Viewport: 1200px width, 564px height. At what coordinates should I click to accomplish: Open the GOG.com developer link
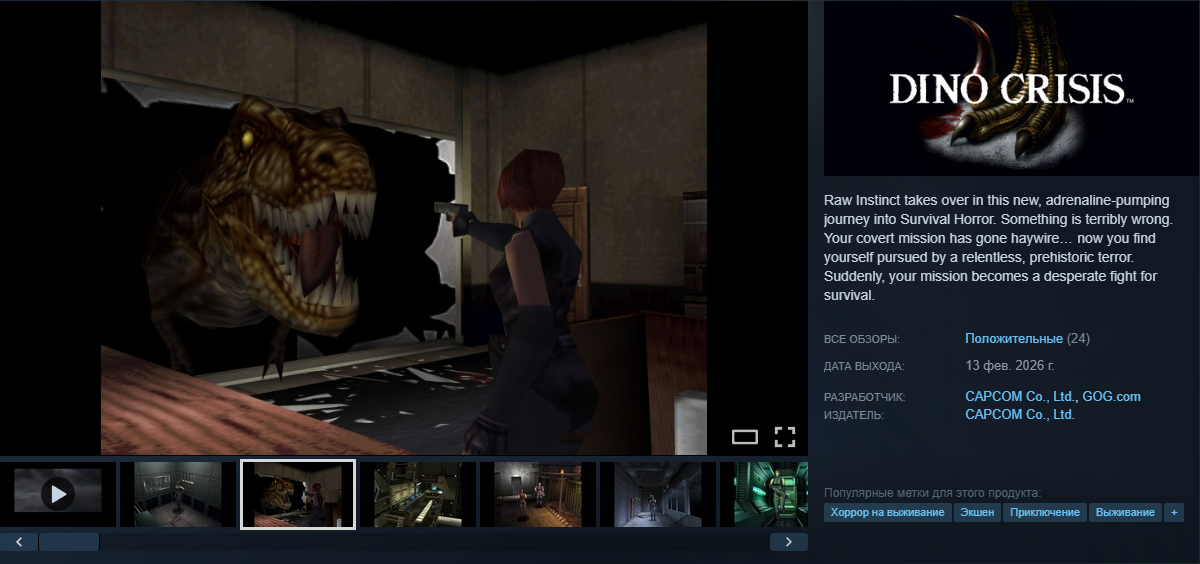pyautogui.click(x=1112, y=397)
